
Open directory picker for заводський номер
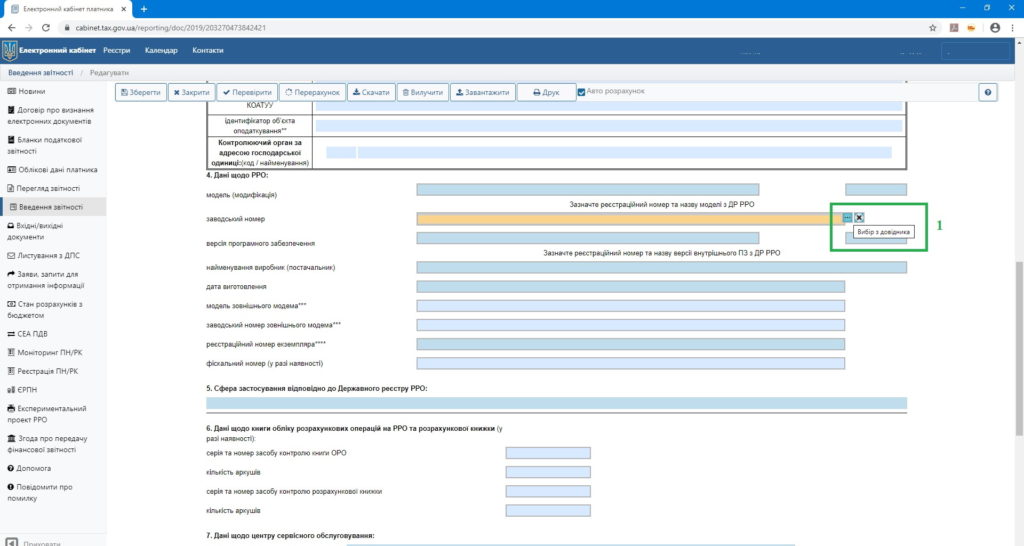tap(847, 217)
